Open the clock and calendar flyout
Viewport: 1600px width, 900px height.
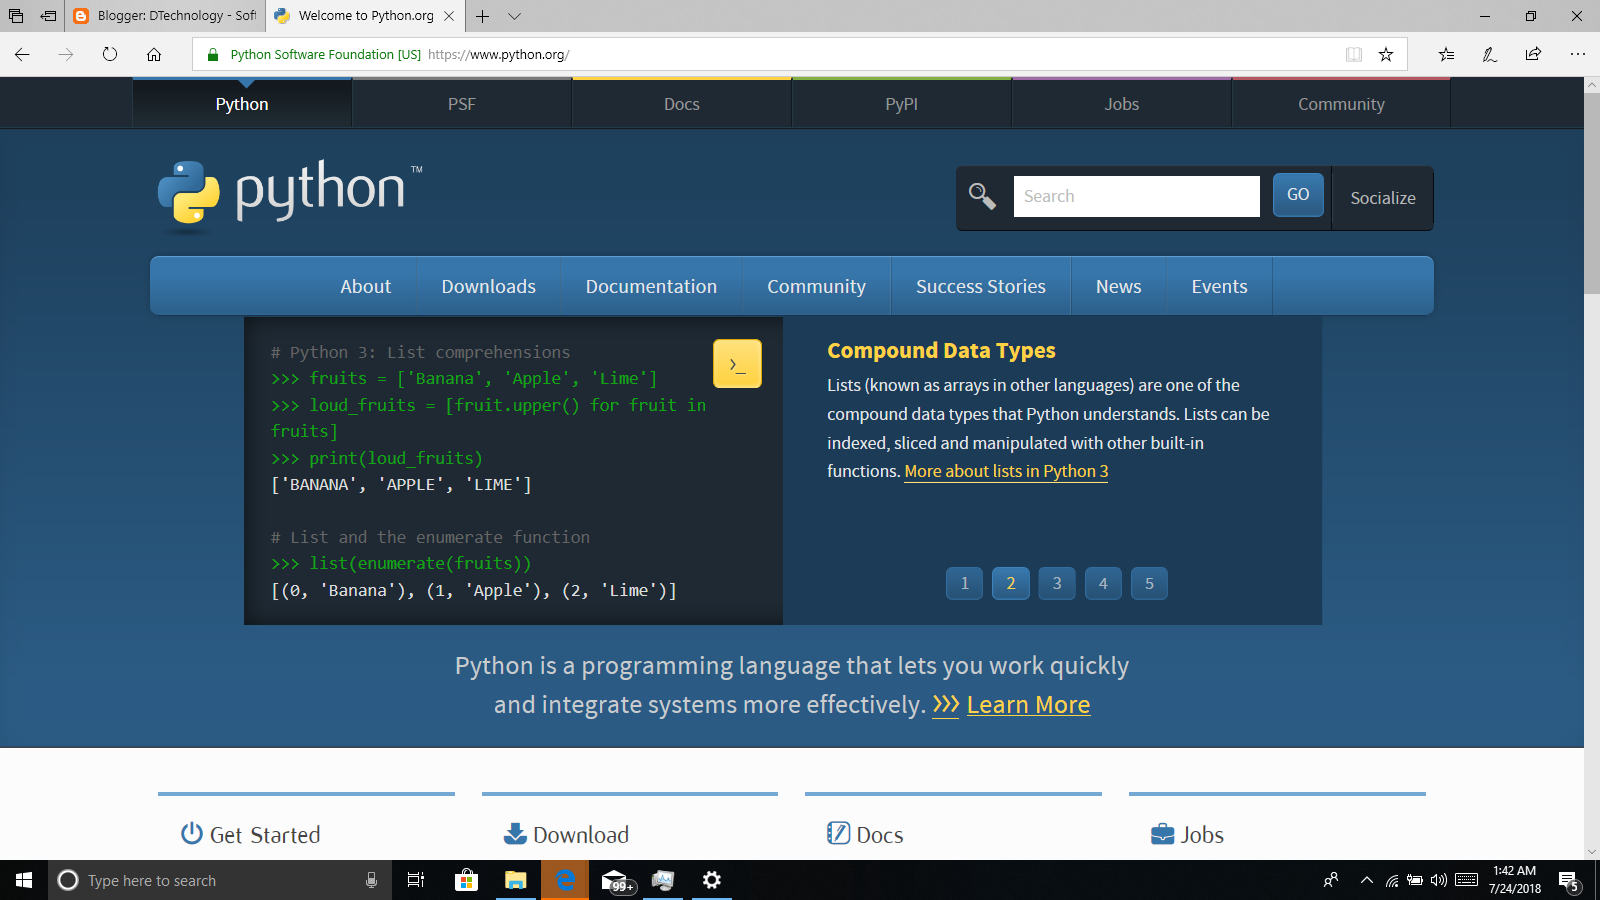(x=1515, y=880)
